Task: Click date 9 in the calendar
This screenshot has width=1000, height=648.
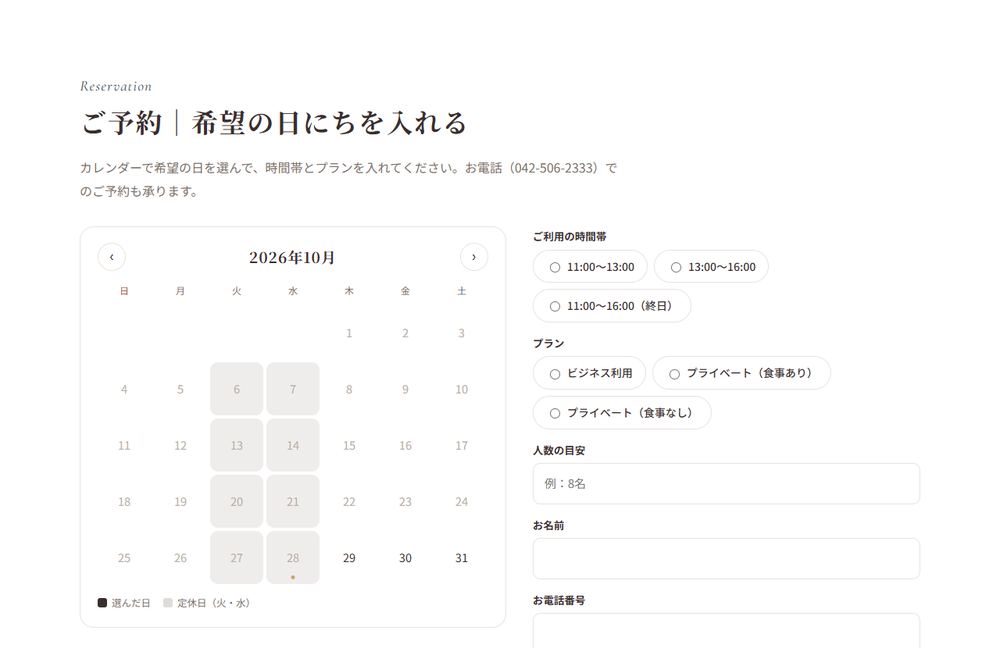Action: [x=405, y=389]
